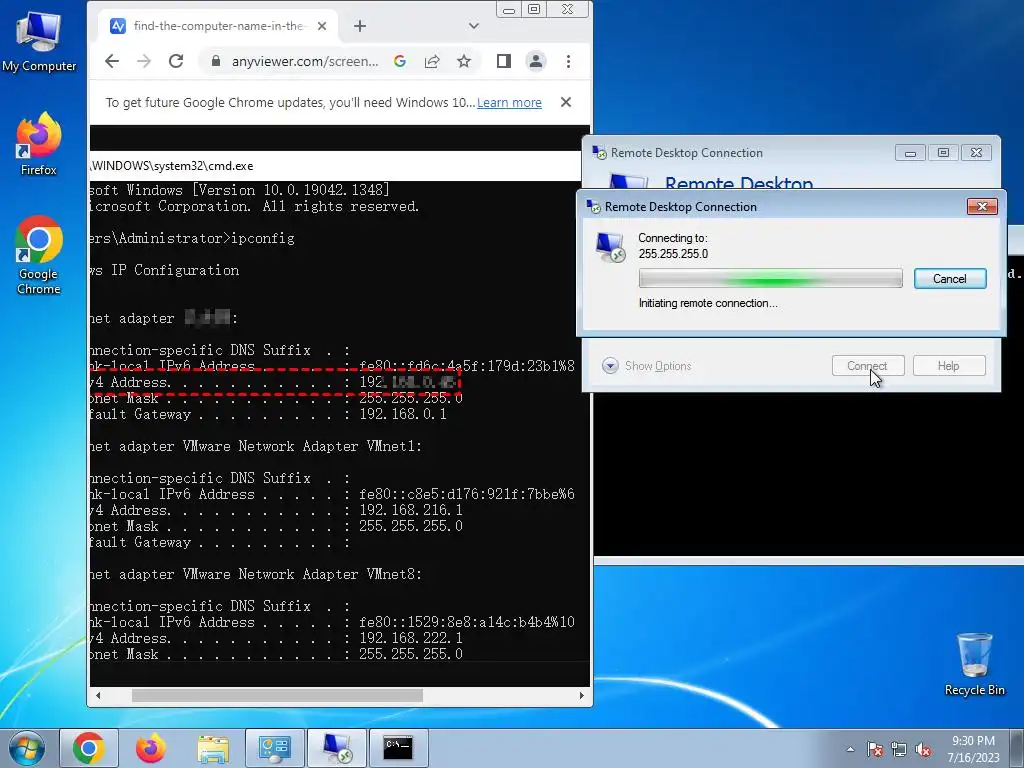Close the connecting dialog
This screenshot has height=768, width=1024.
pos(982,206)
